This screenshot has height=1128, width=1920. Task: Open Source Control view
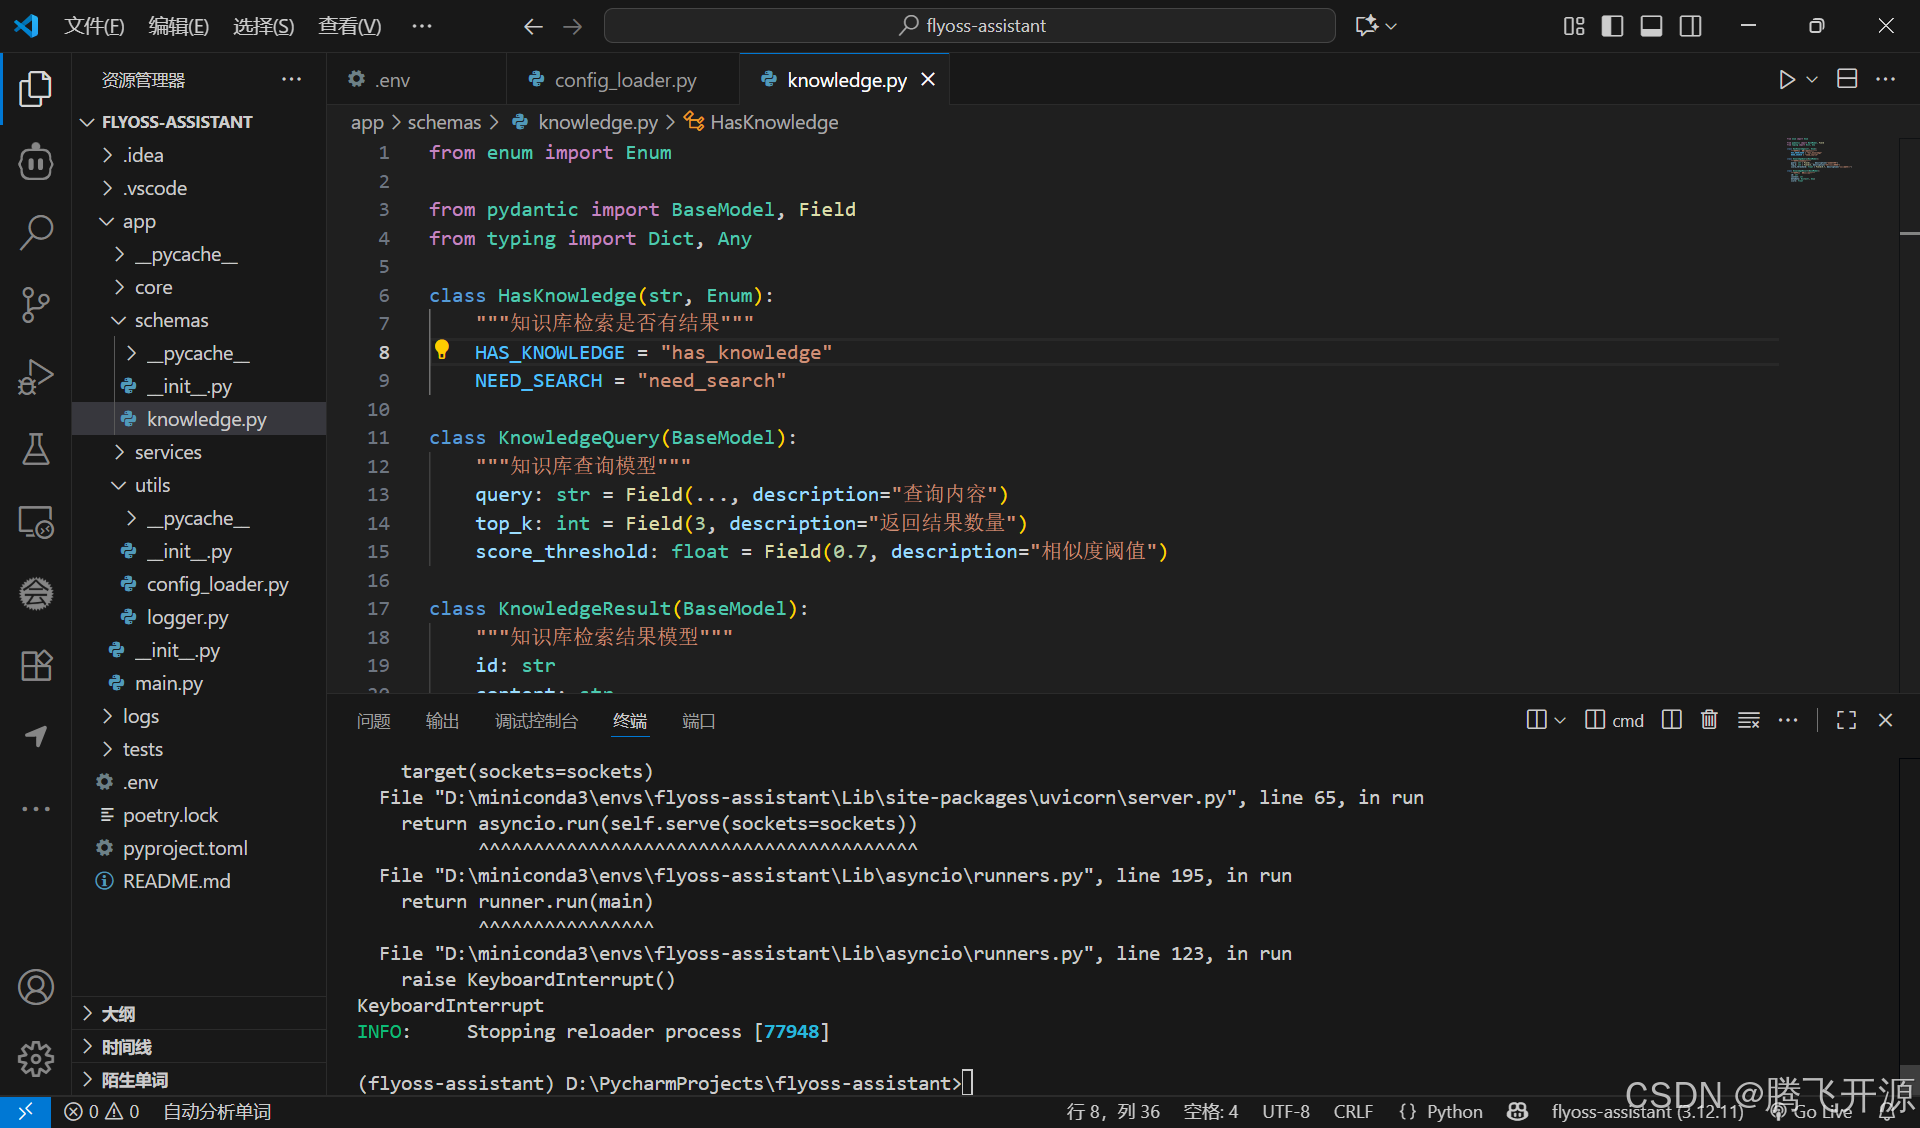point(36,305)
